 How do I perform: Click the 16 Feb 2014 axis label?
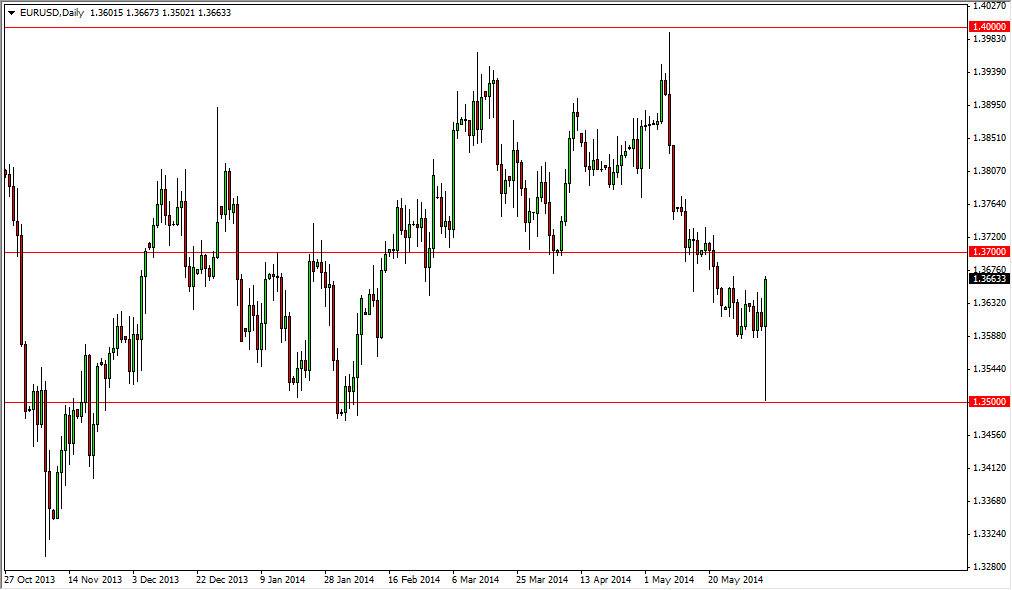tap(413, 578)
